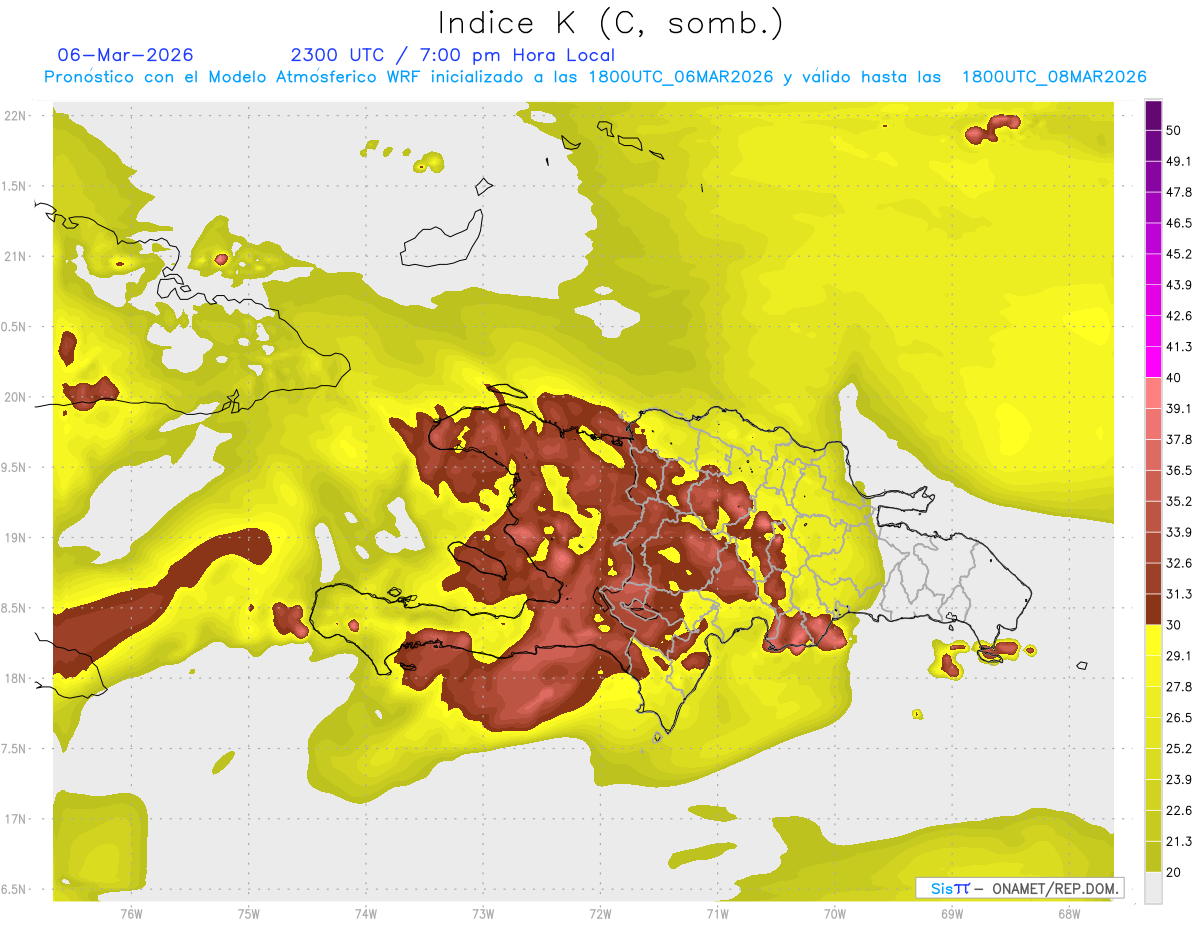Viewport: 1200px width, 927px height.
Task: Click the '22N' latitude label
Action: pos(17,115)
